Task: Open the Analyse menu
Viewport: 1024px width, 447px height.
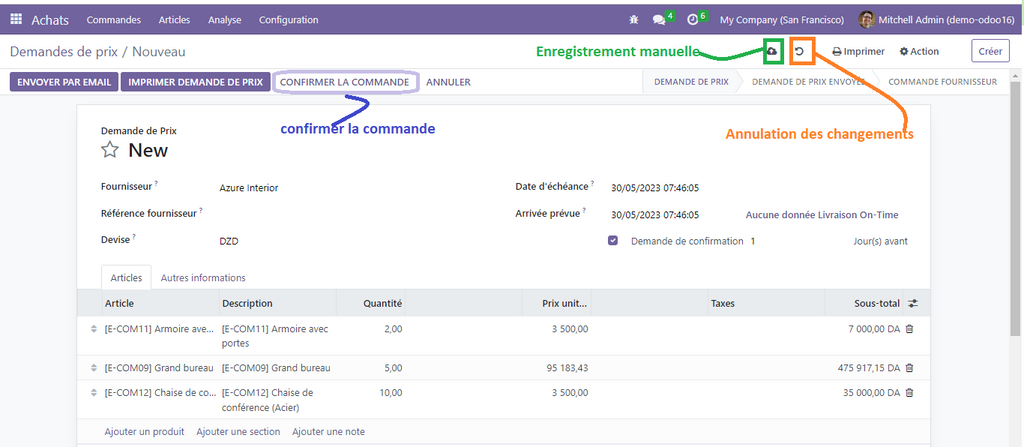Action: [x=225, y=20]
